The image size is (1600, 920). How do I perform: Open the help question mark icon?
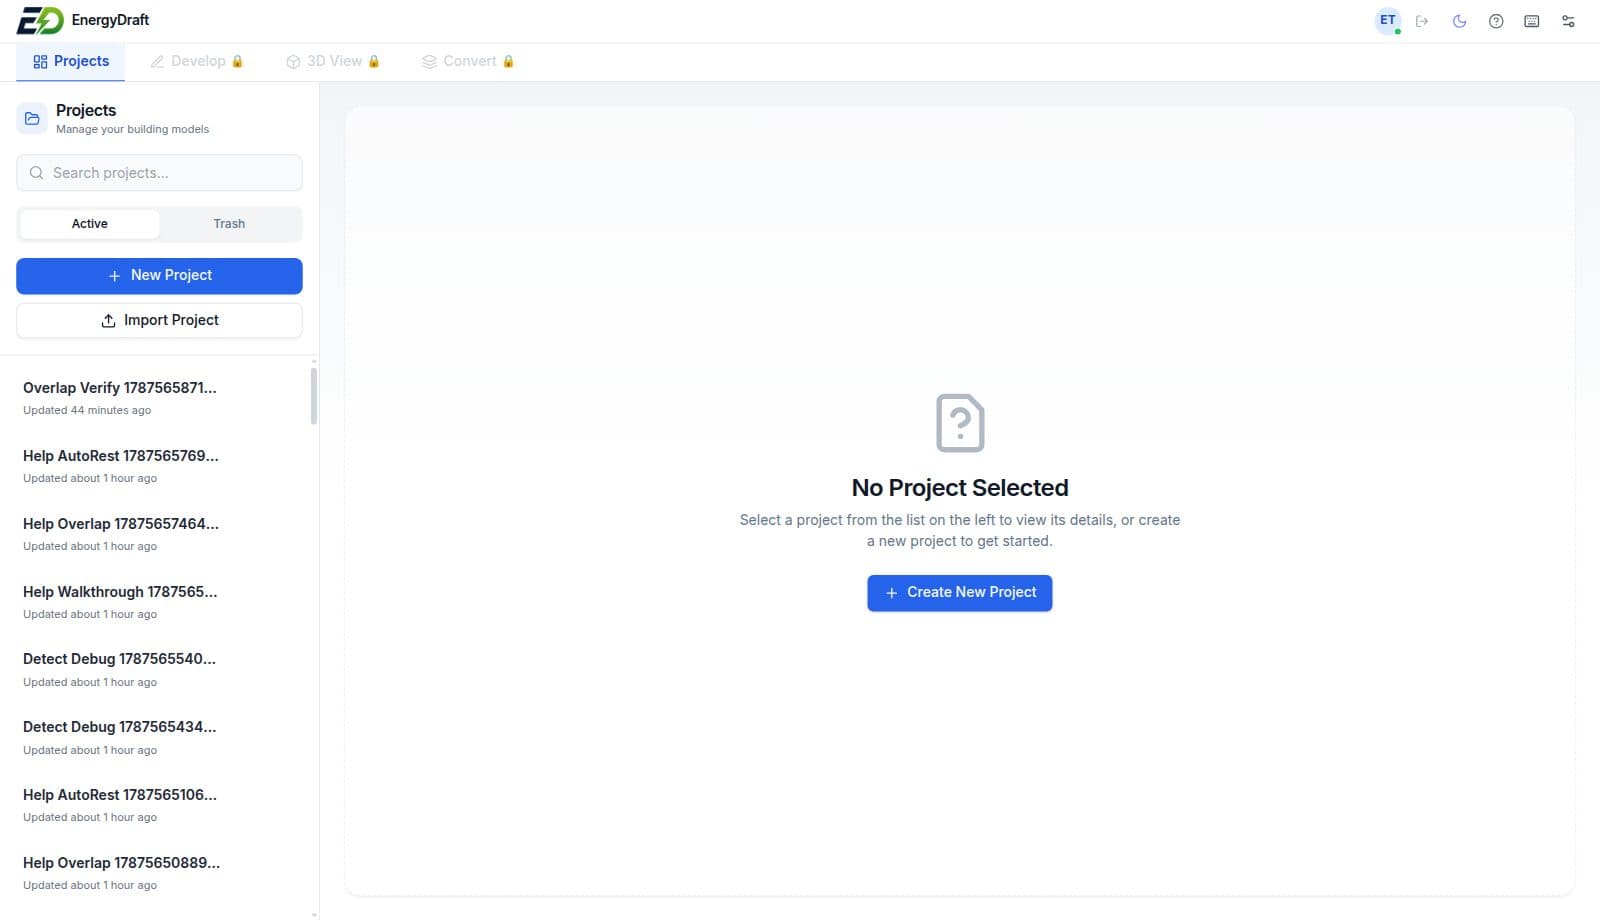[x=1496, y=21]
